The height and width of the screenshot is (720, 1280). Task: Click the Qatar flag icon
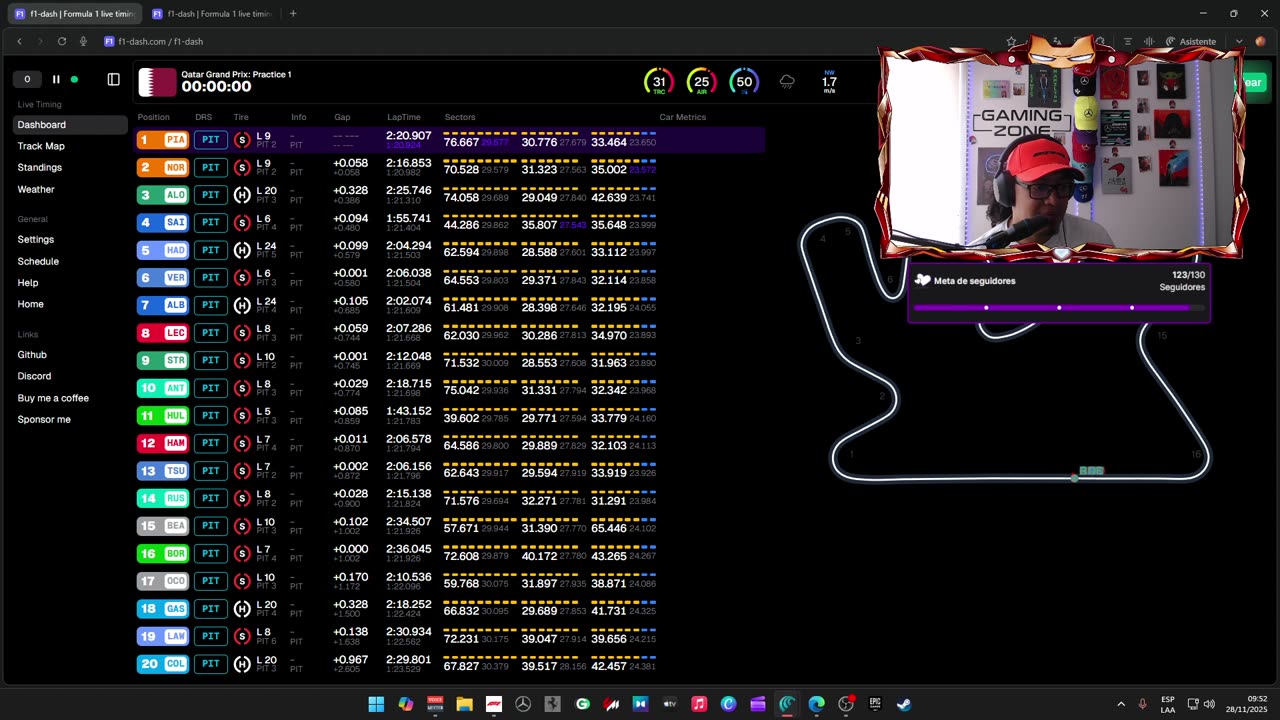click(157, 82)
